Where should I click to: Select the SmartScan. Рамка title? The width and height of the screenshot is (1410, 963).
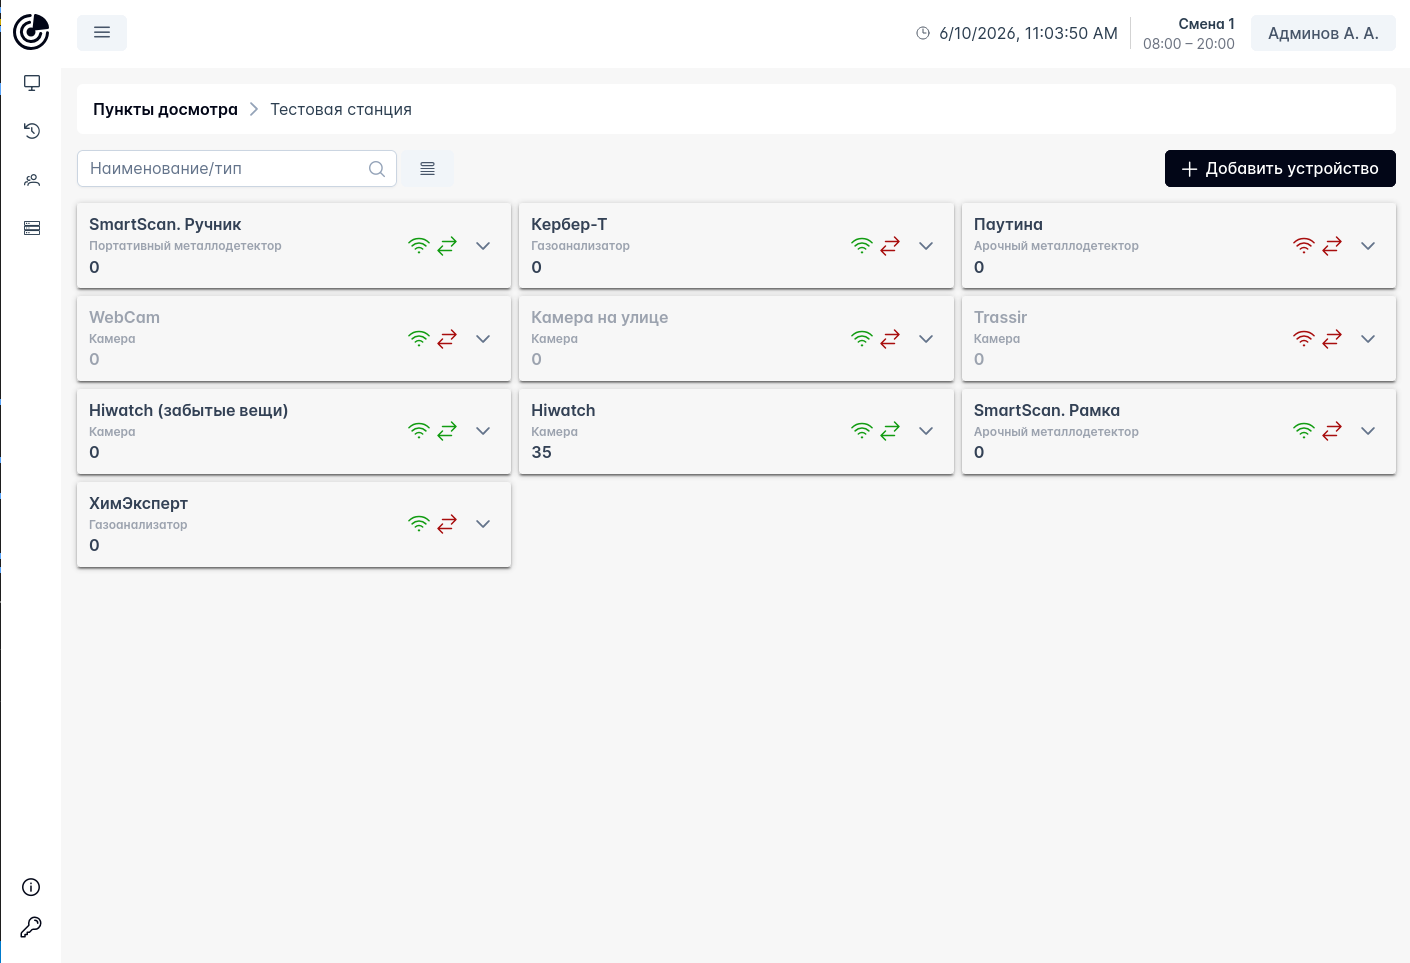click(1047, 411)
